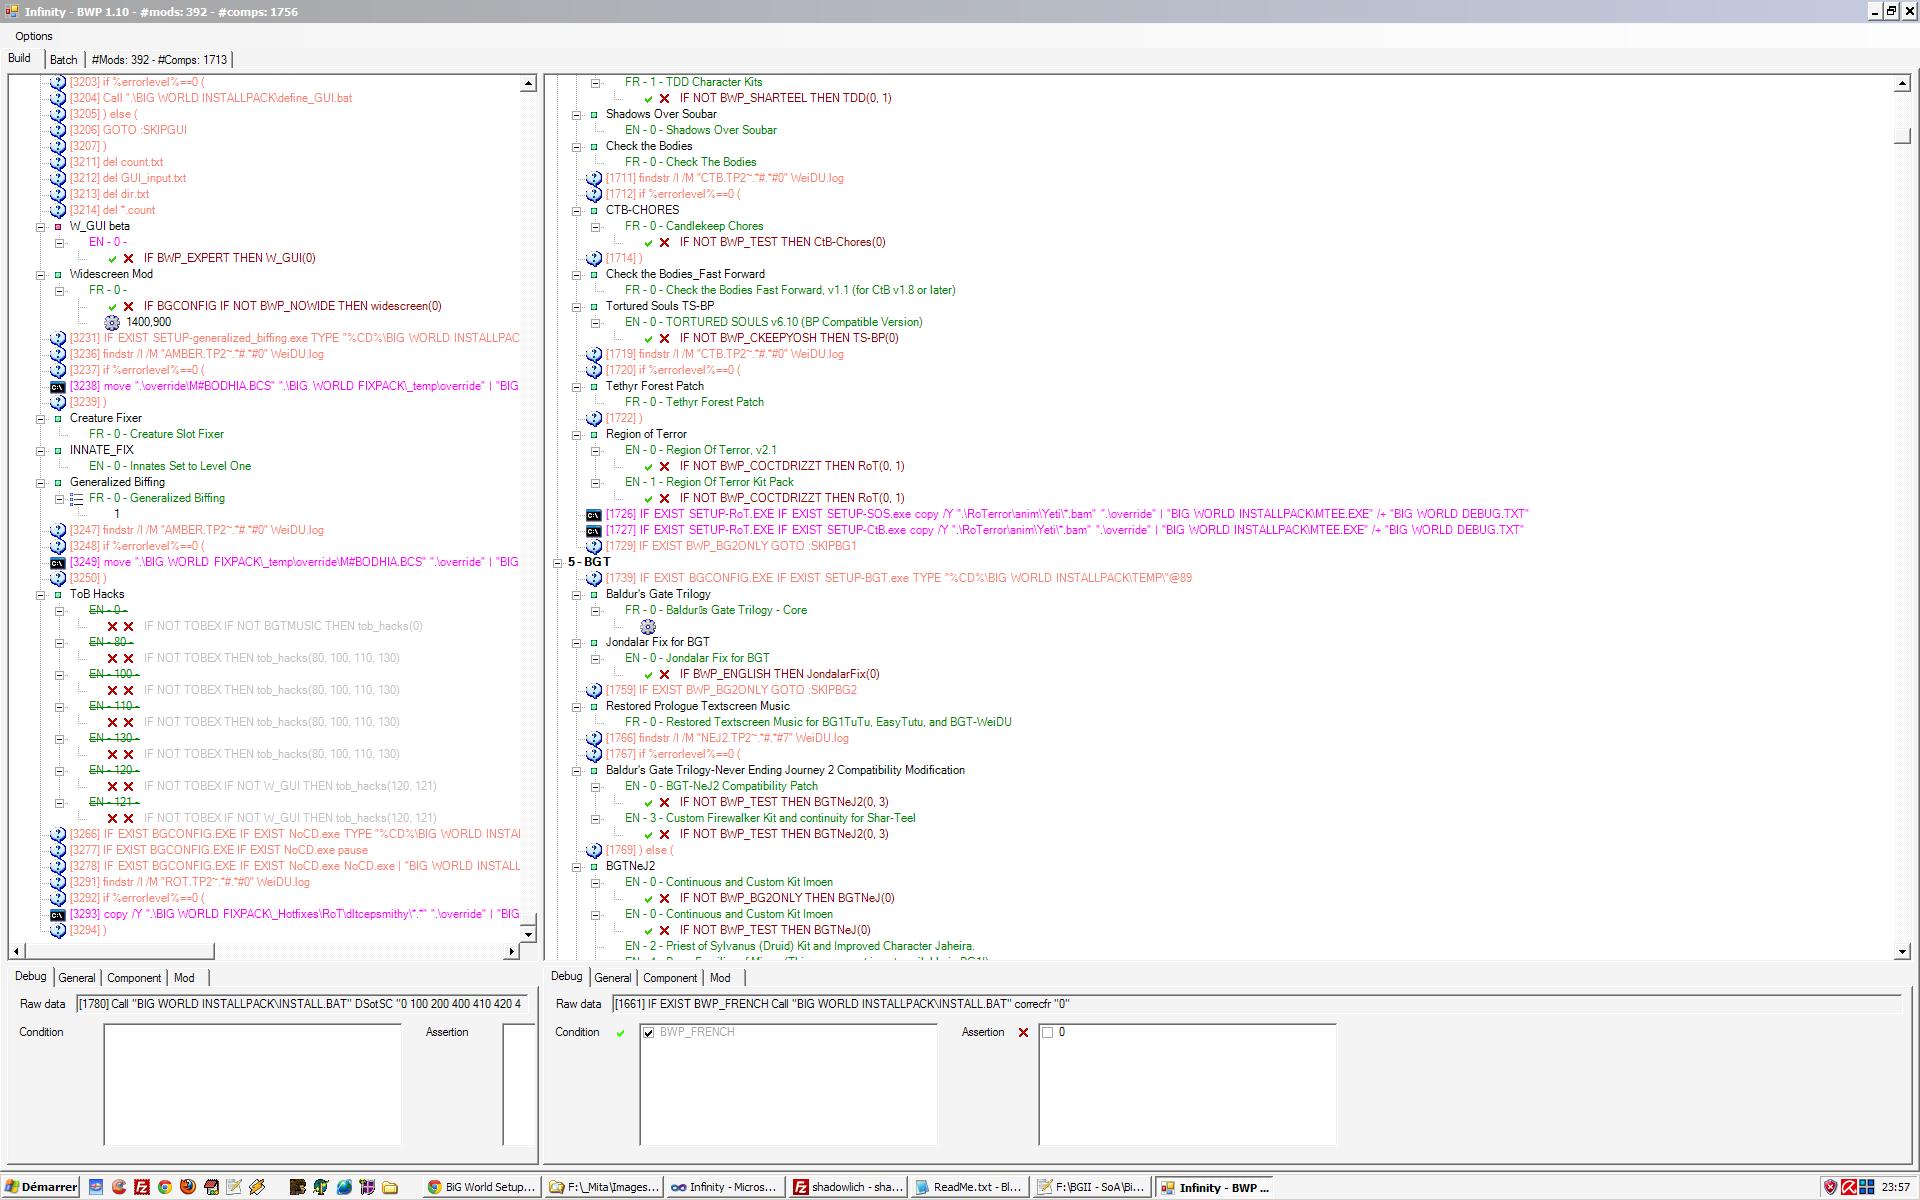Click the question icon on line 3266
The width and height of the screenshot is (1920, 1200).
point(58,834)
